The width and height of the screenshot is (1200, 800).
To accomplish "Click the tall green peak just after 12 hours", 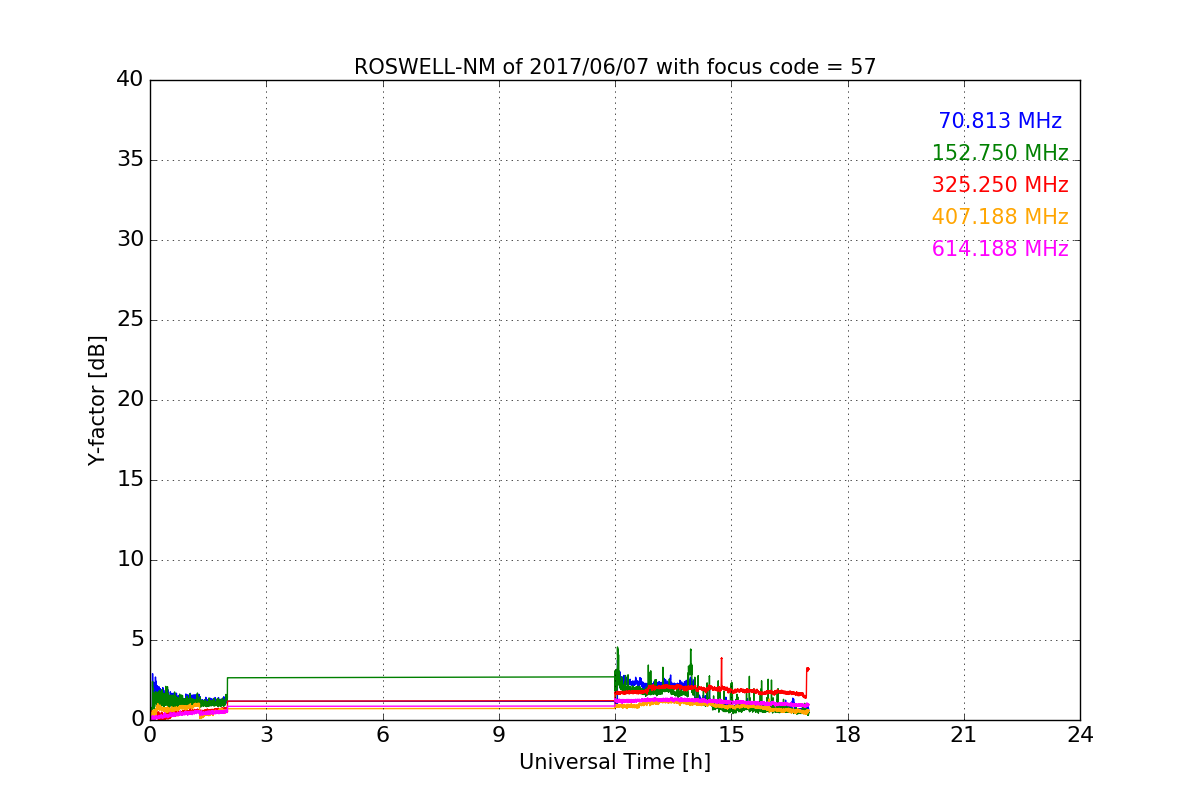I will pos(617,650).
